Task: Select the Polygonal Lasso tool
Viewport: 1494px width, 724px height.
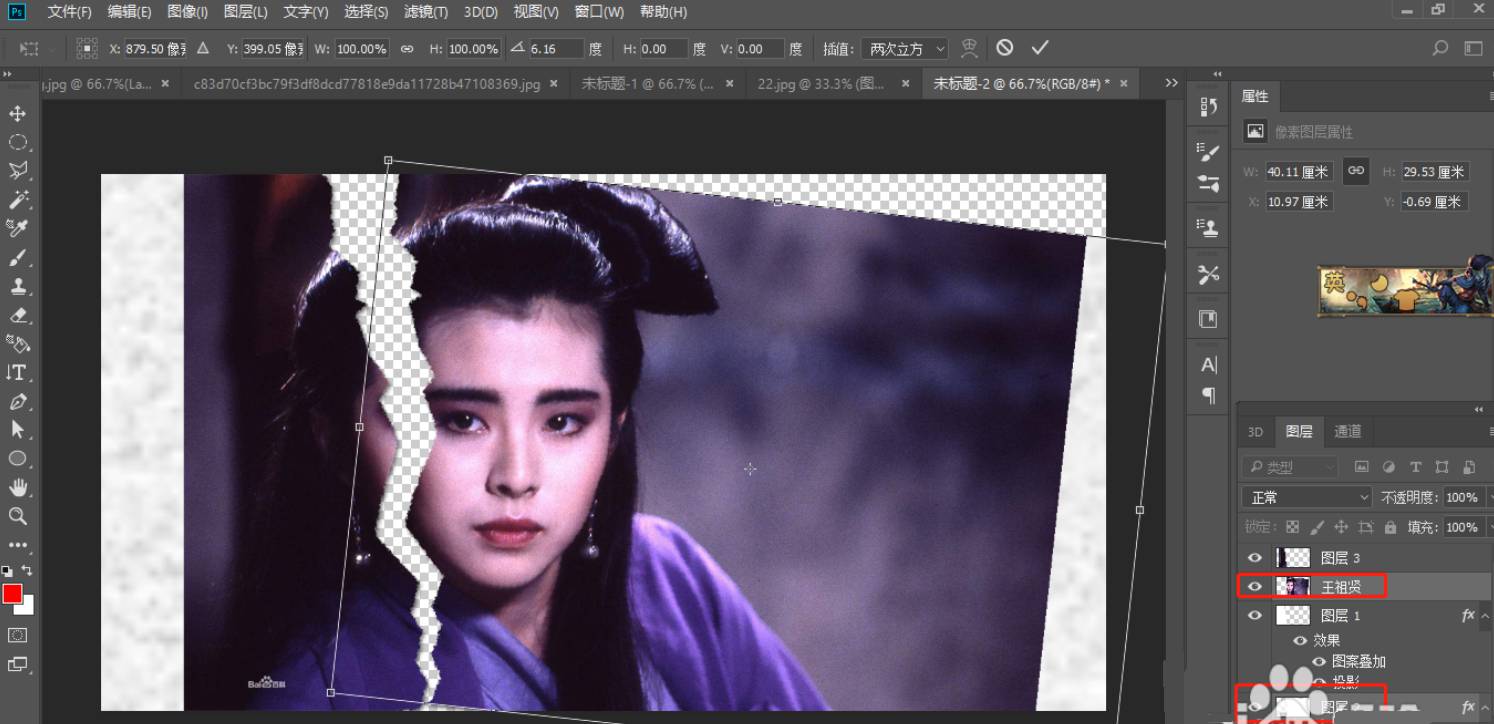Action: [17, 171]
